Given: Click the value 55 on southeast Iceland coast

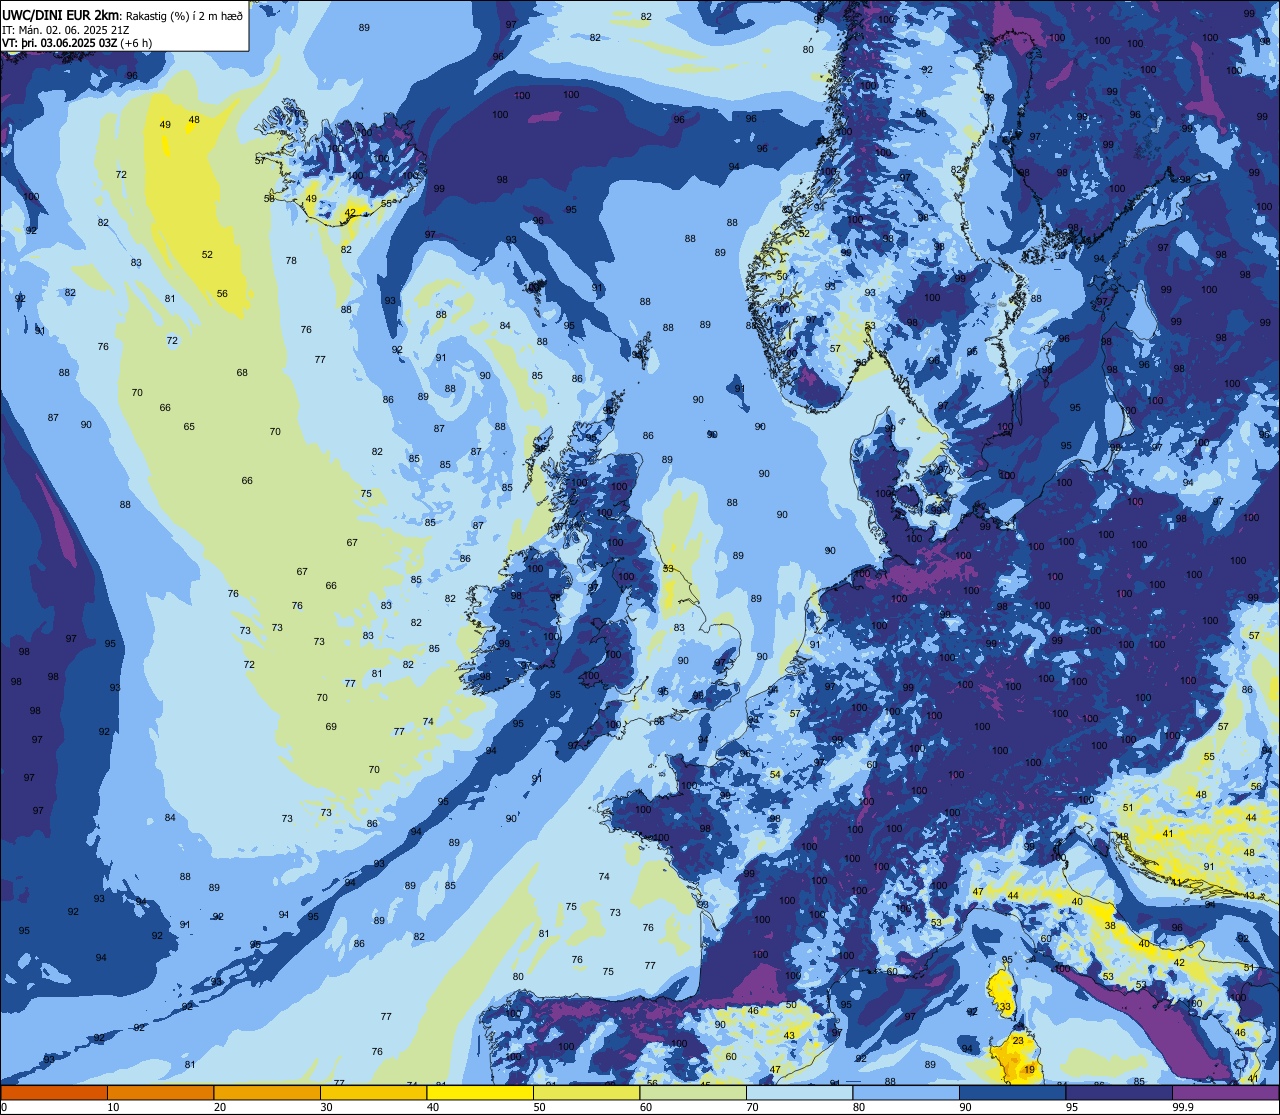Looking at the screenshot, I should coord(387,204).
